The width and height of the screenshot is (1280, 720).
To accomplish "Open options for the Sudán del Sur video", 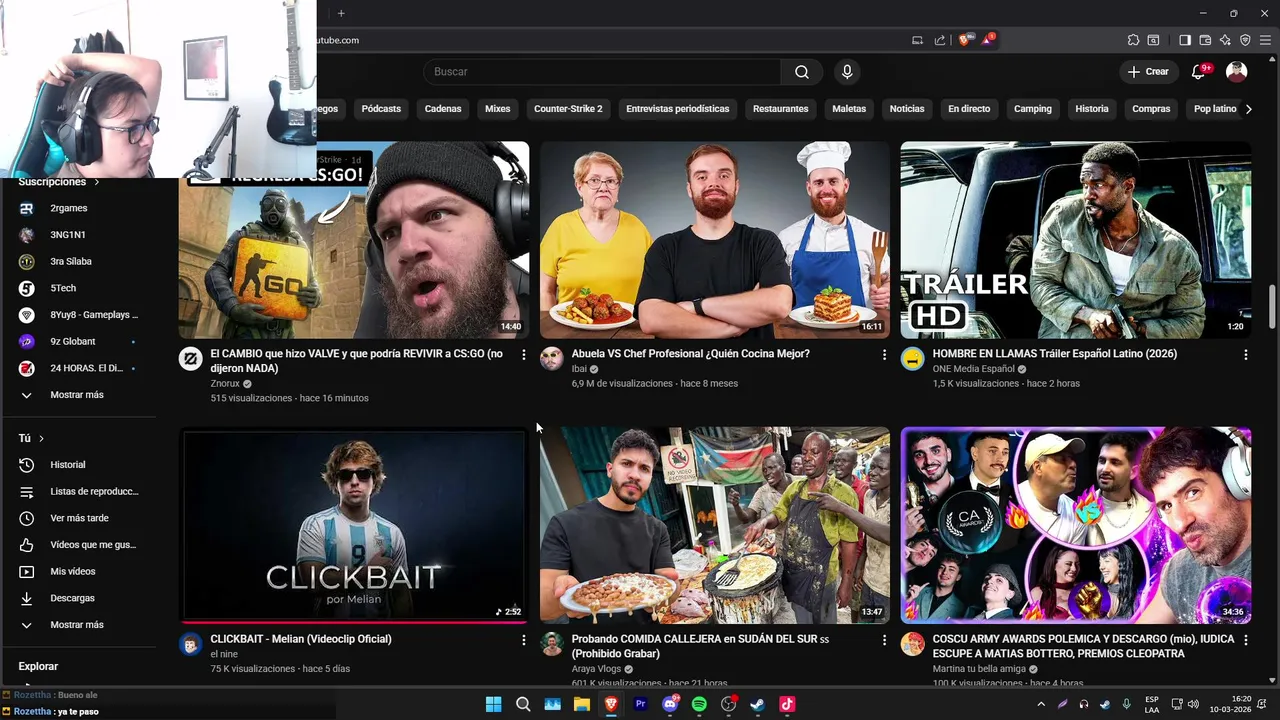I will 884,640.
